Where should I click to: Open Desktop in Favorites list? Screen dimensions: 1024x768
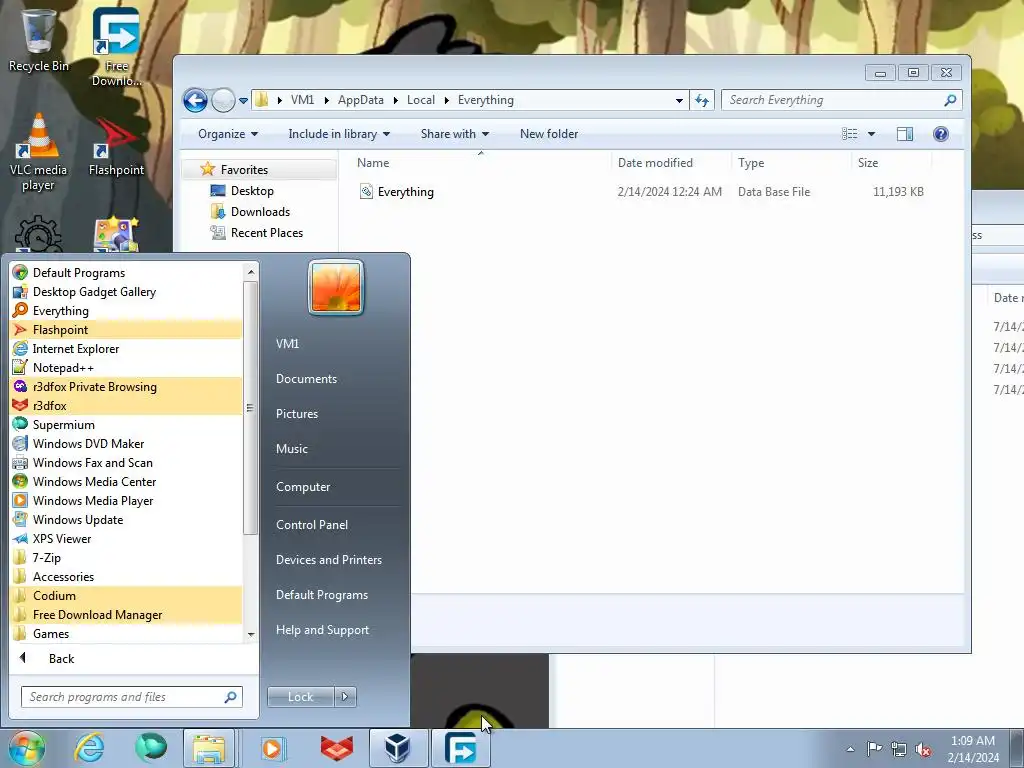[252, 191]
